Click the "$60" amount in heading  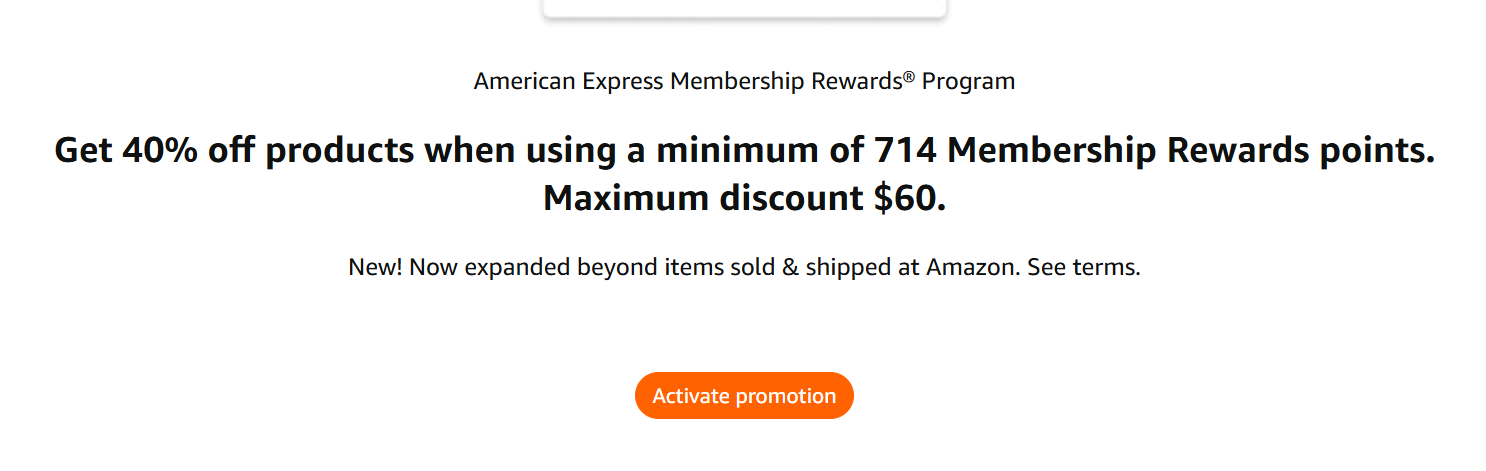pos(905,199)
